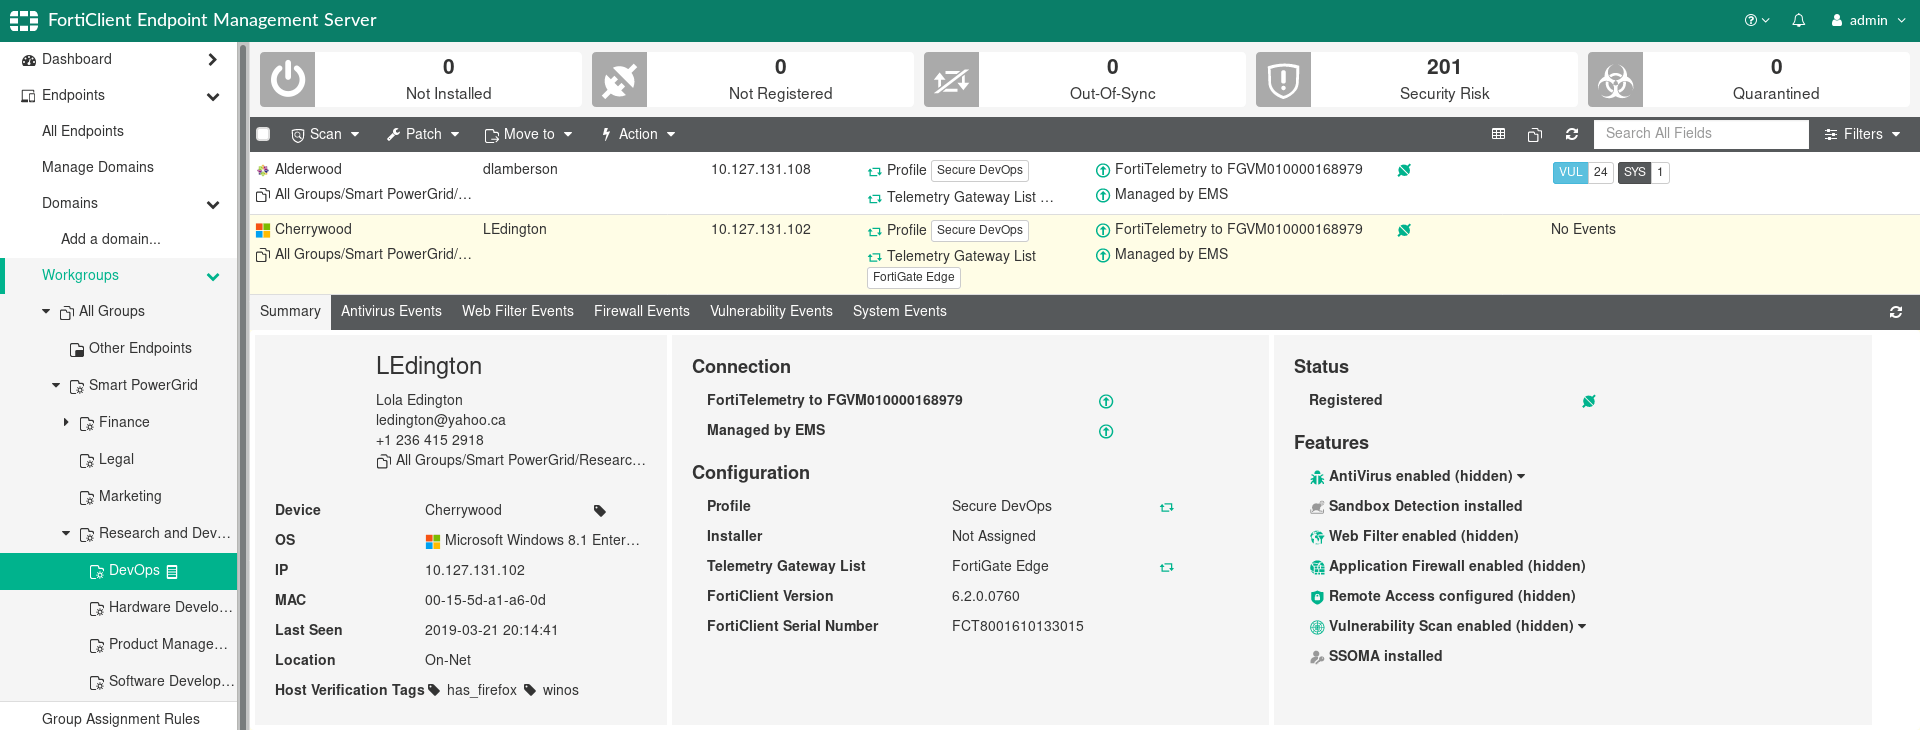Click the VUL badge for Alderwood
This screenshot has width=1920, height=730.
pyautogui.click(x=1583, y=172)
